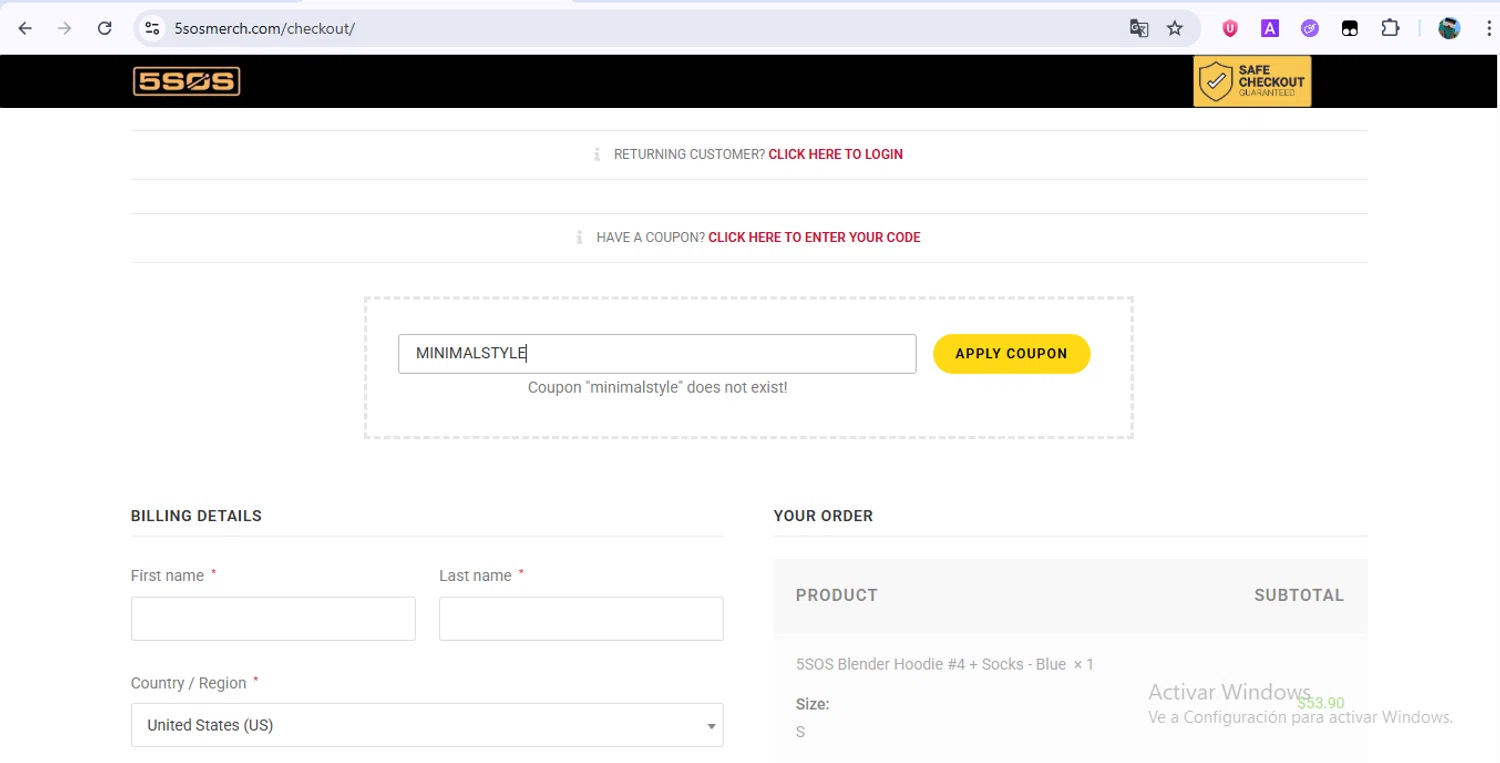The image size is (1500, 763).
Task: Click the info icon beside Have a Coupon
Action: pyautogui.click(x=579, y=237)
